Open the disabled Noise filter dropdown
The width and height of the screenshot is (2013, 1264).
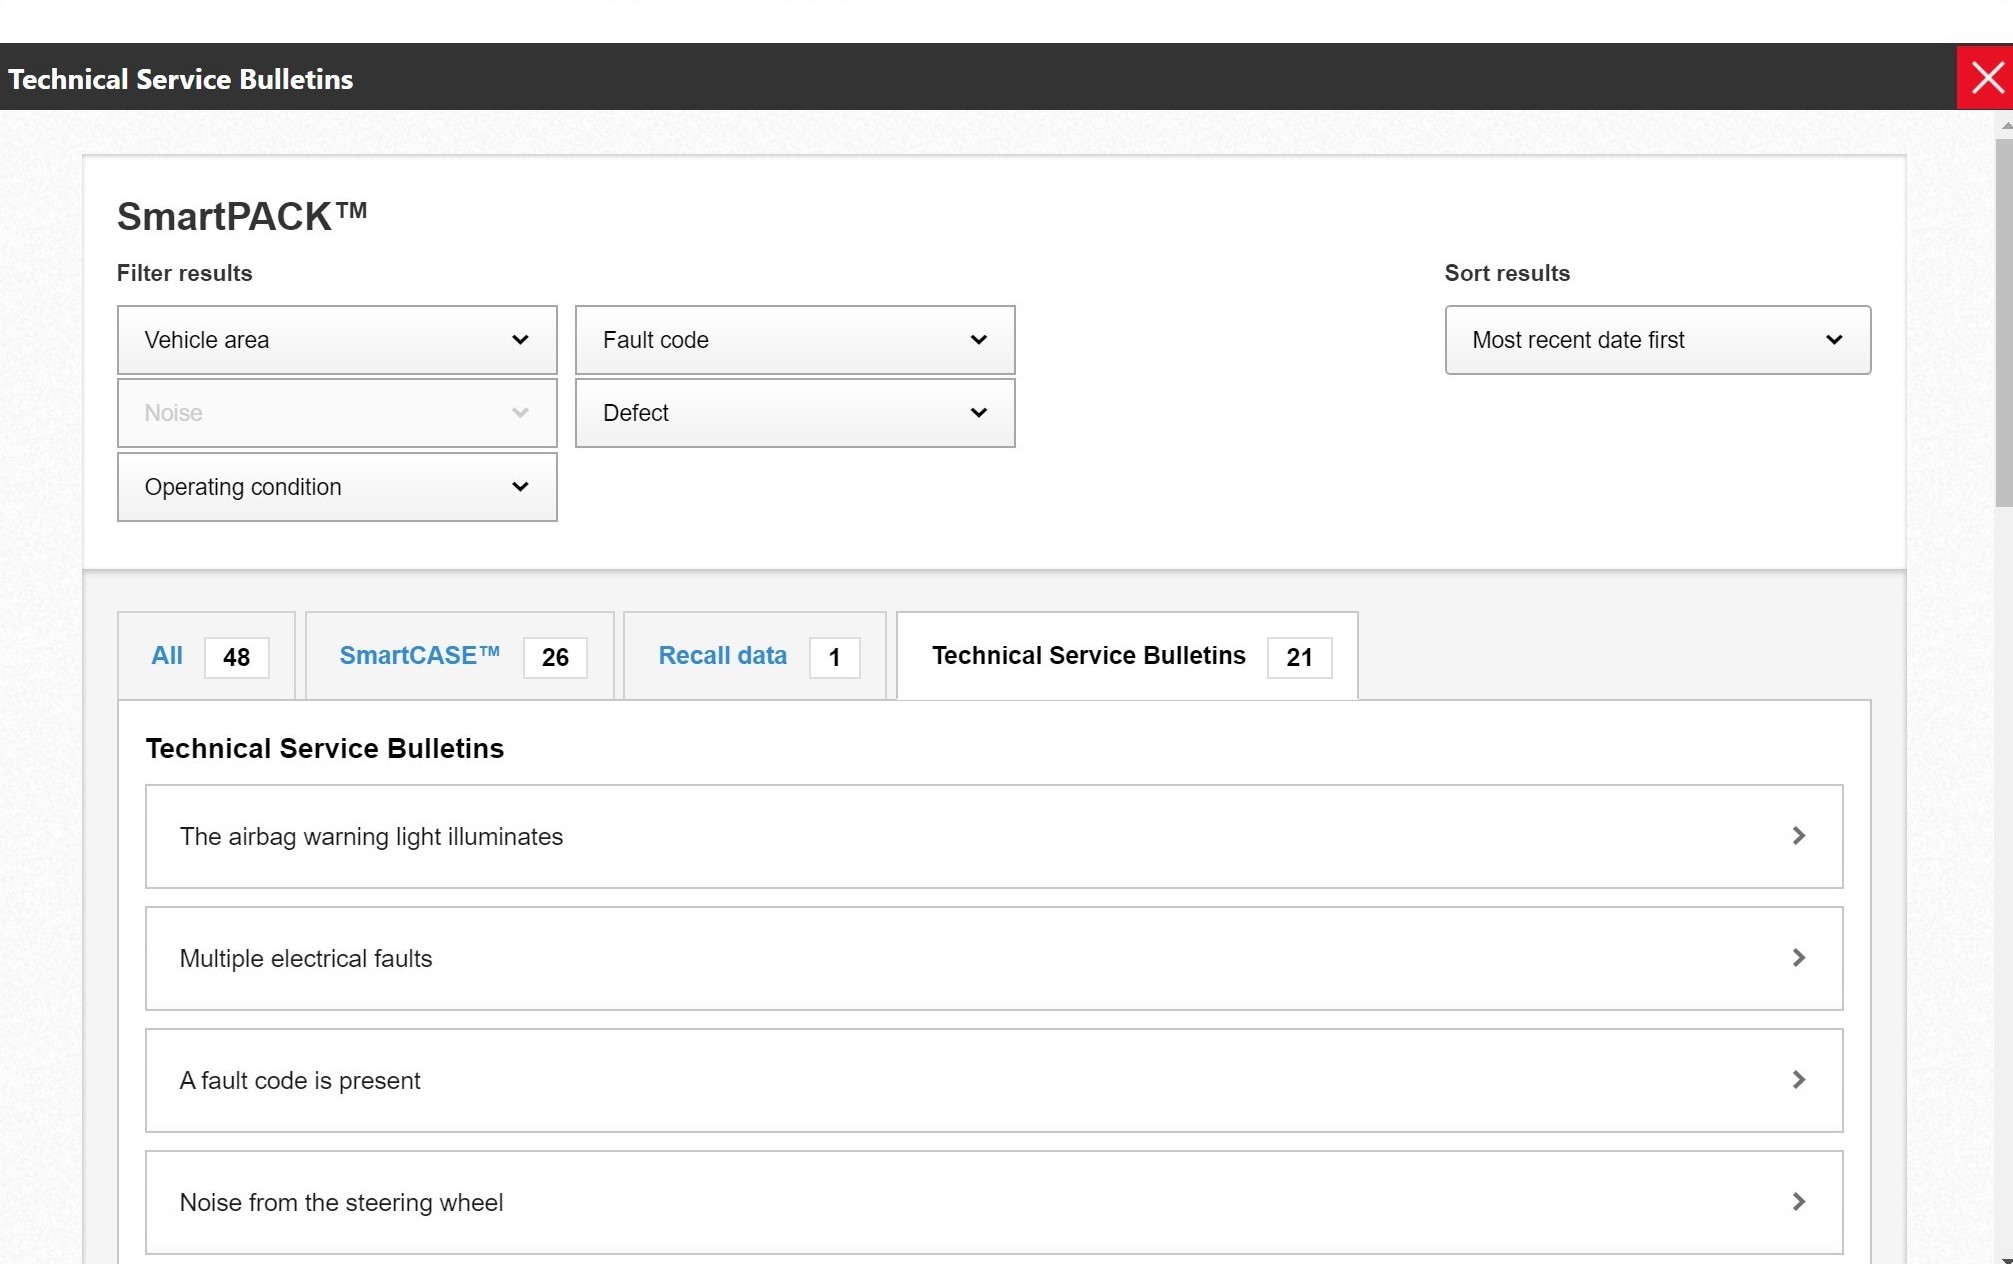[x=337, y=413]
